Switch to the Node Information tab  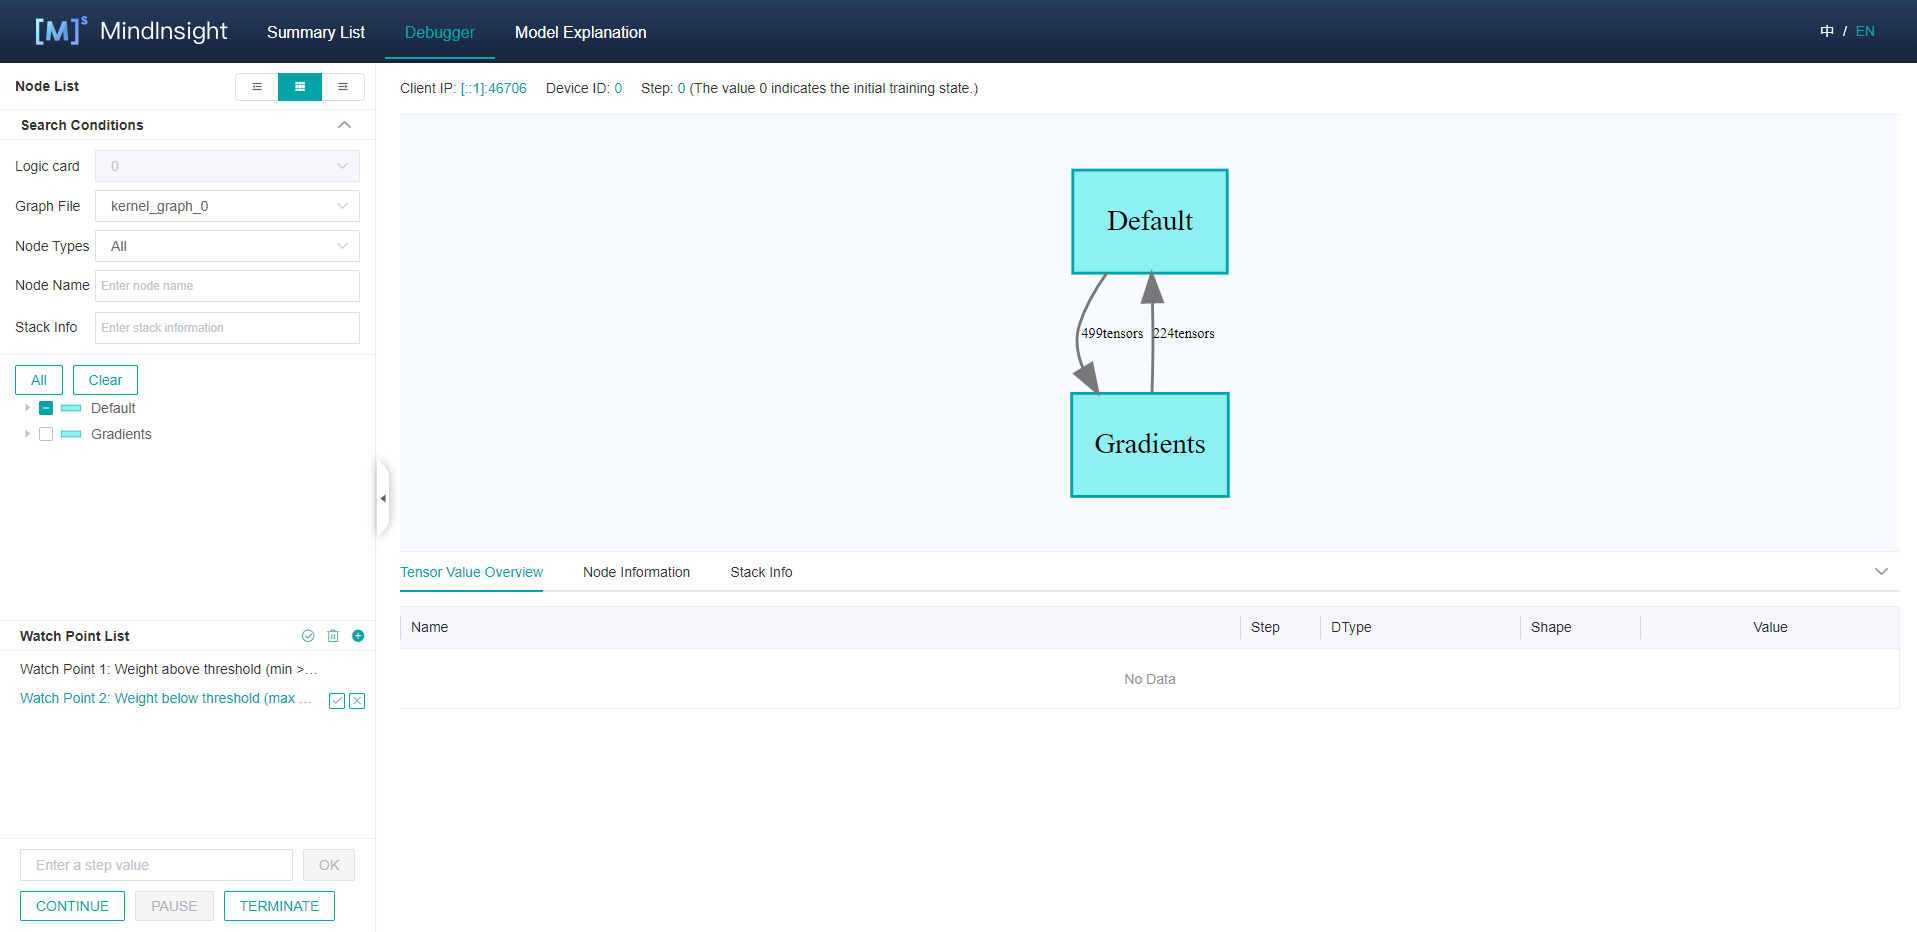pyautogui.click(x=636, y=572)
